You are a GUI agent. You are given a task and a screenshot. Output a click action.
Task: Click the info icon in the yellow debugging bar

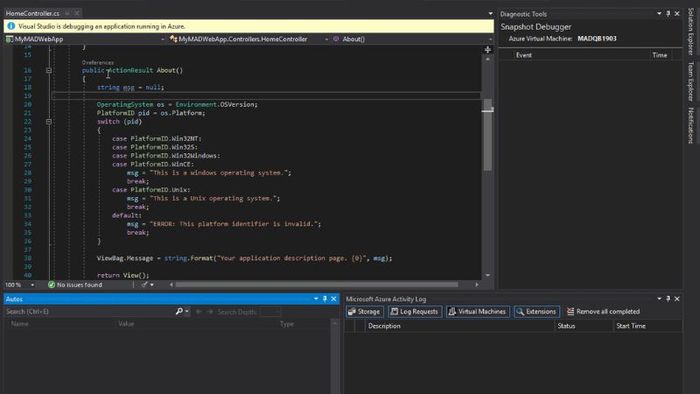(x=11, y=26)
